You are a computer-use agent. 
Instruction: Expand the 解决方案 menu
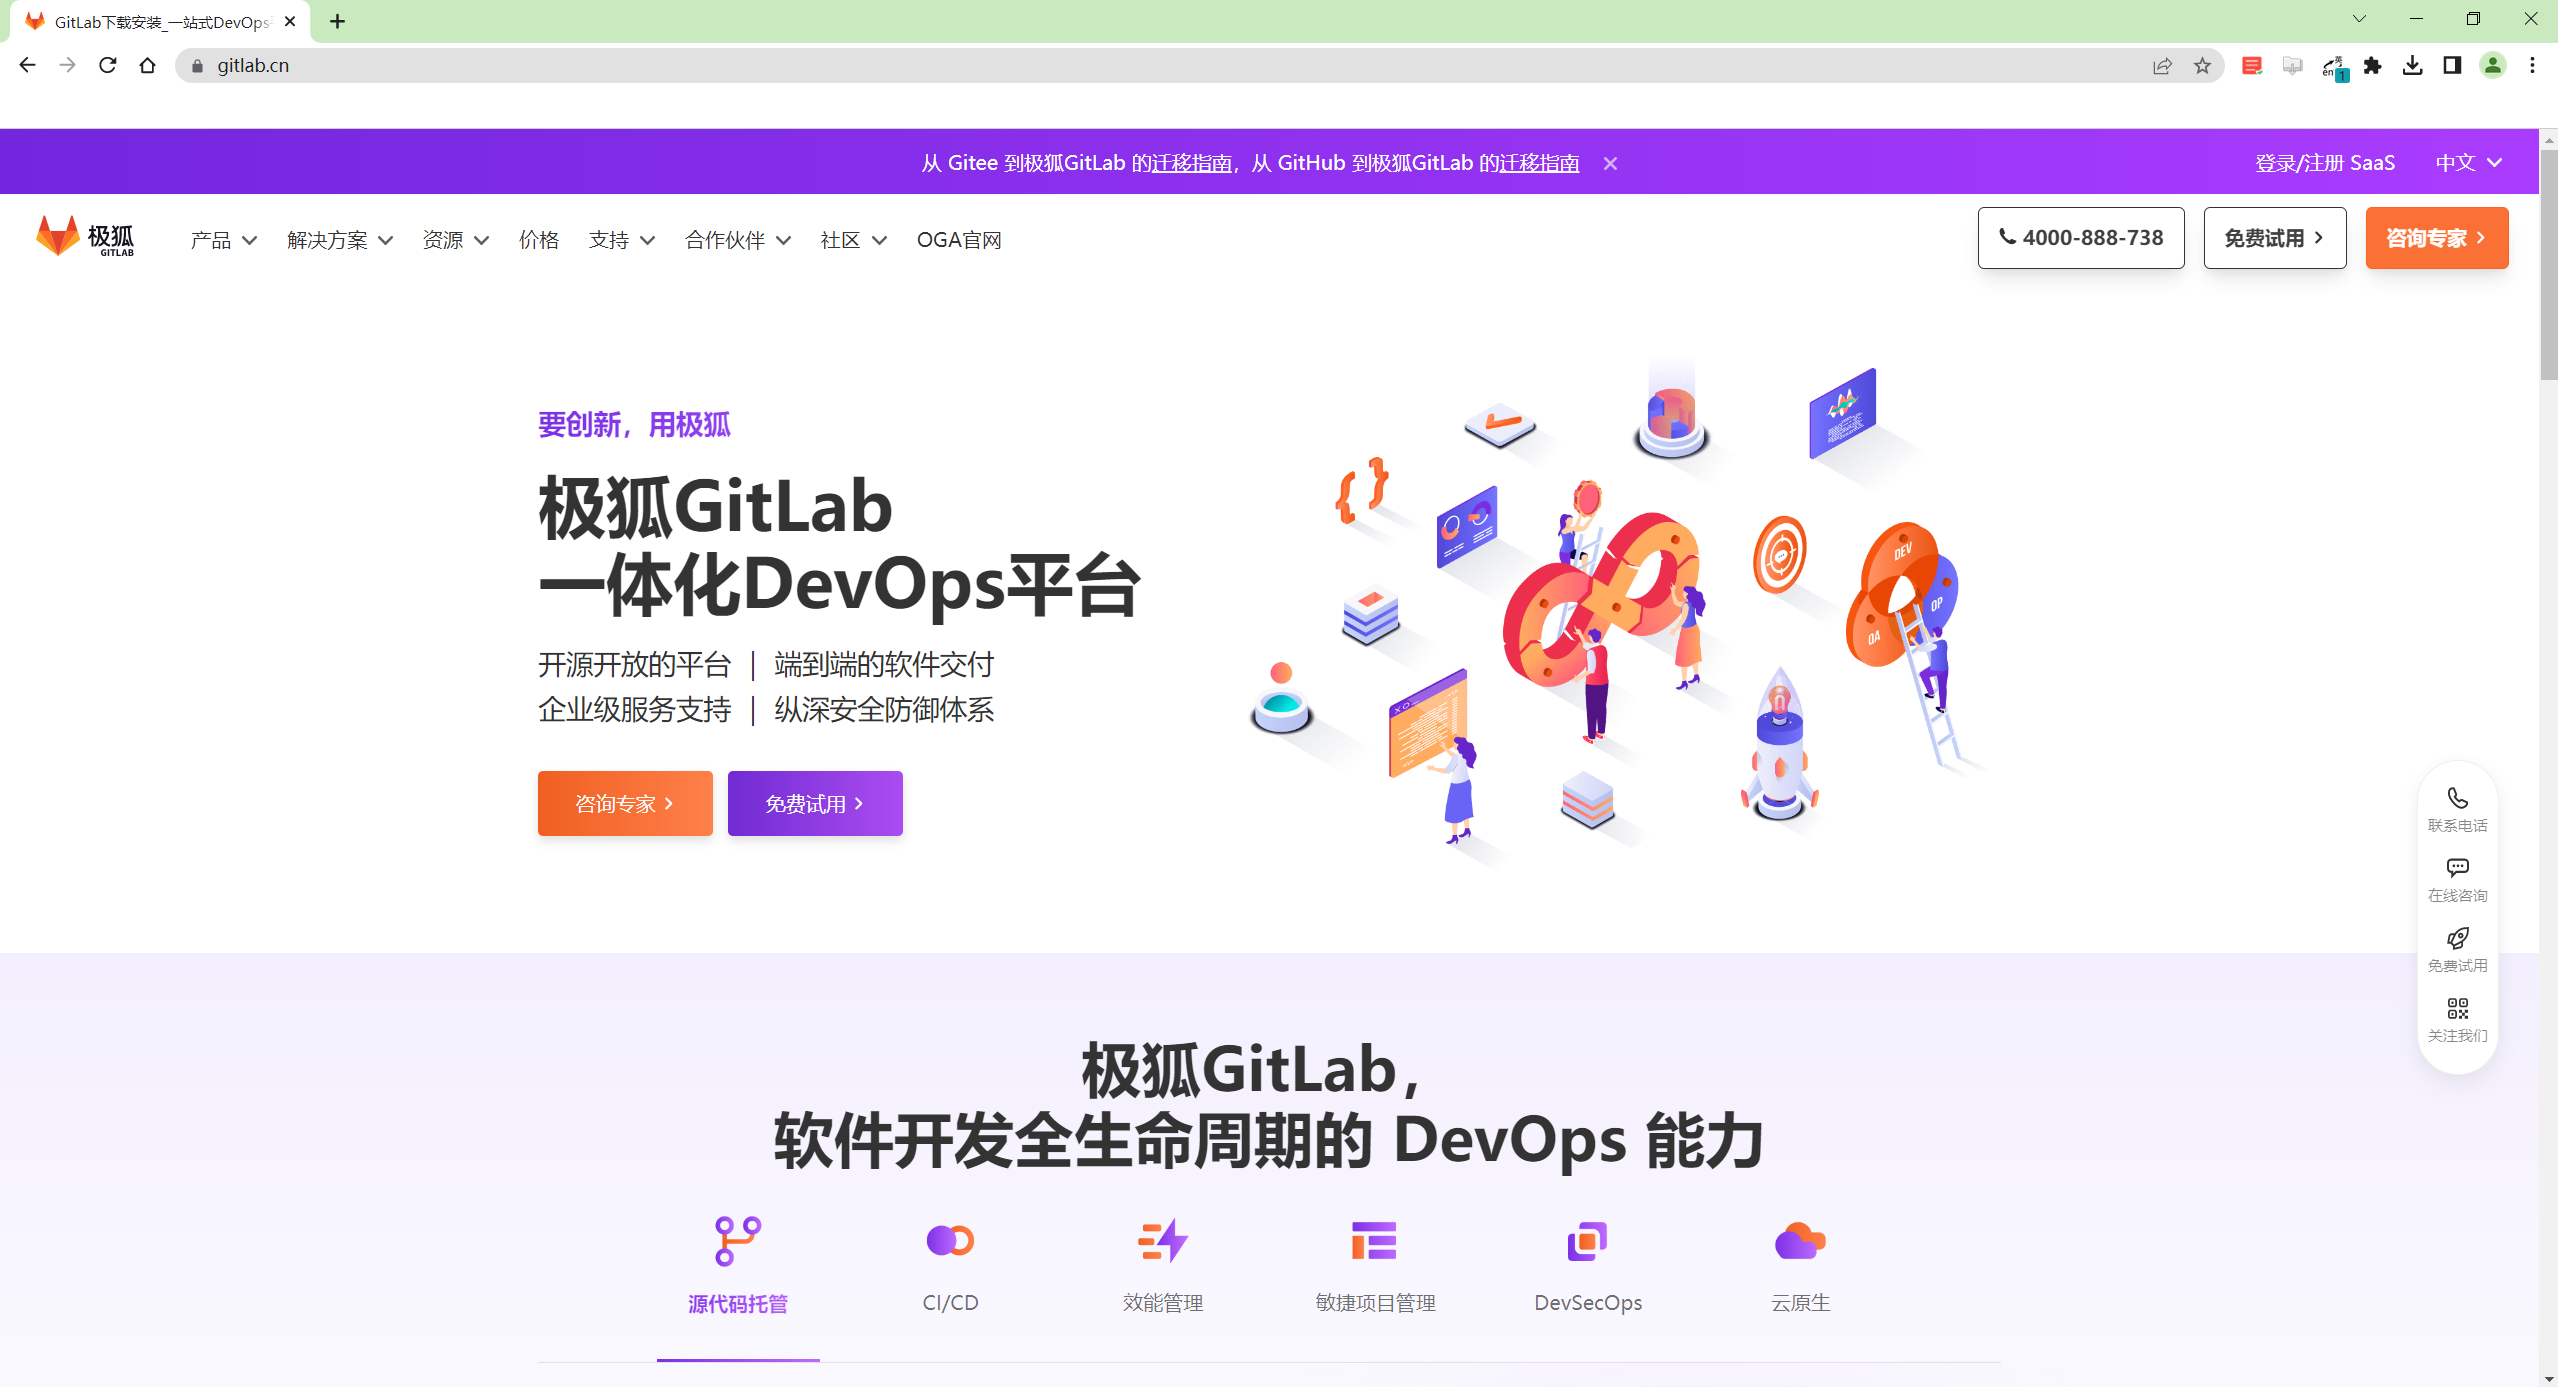(x=340, y=240)
